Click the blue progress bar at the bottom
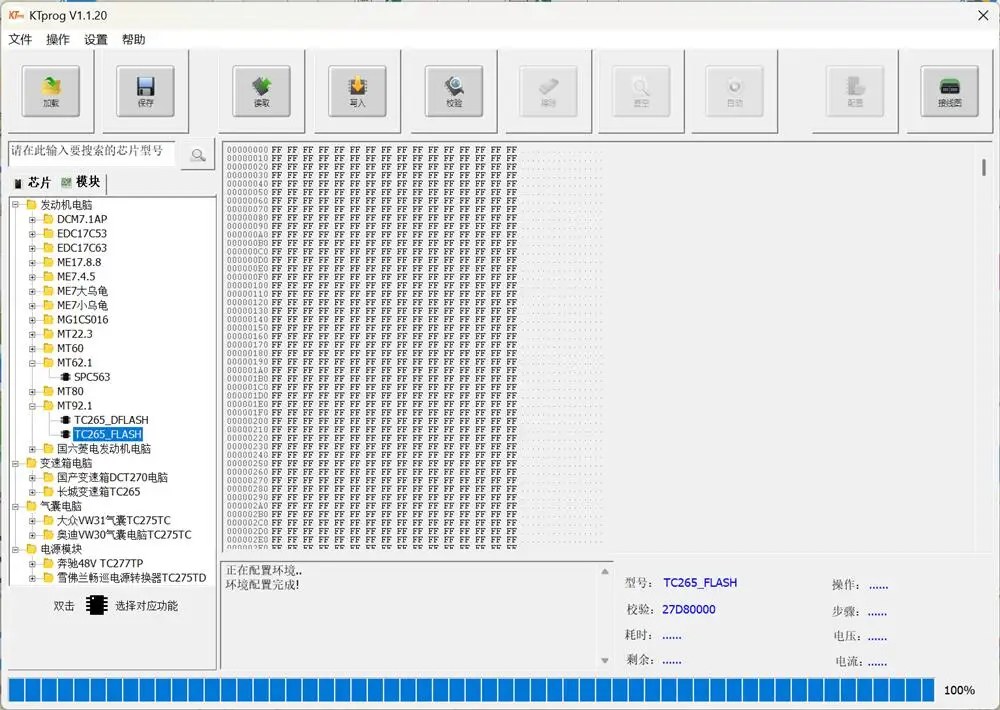1000x710 pixels. [x=471, y=690]
